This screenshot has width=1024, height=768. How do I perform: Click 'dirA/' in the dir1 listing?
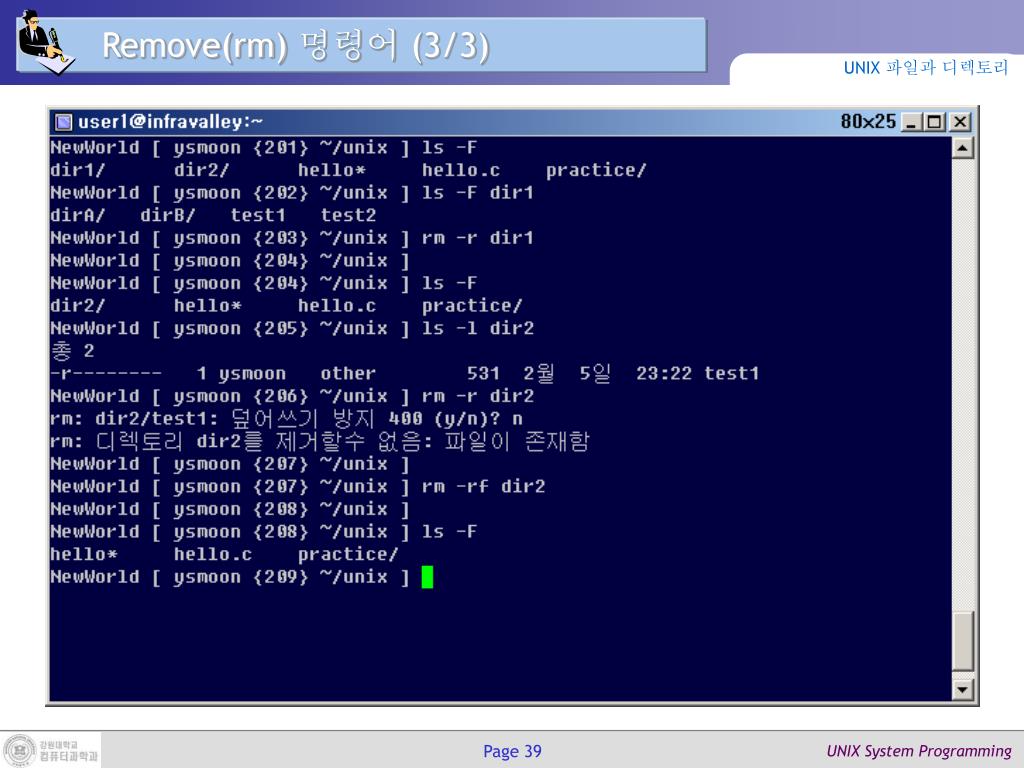(78, 216)
